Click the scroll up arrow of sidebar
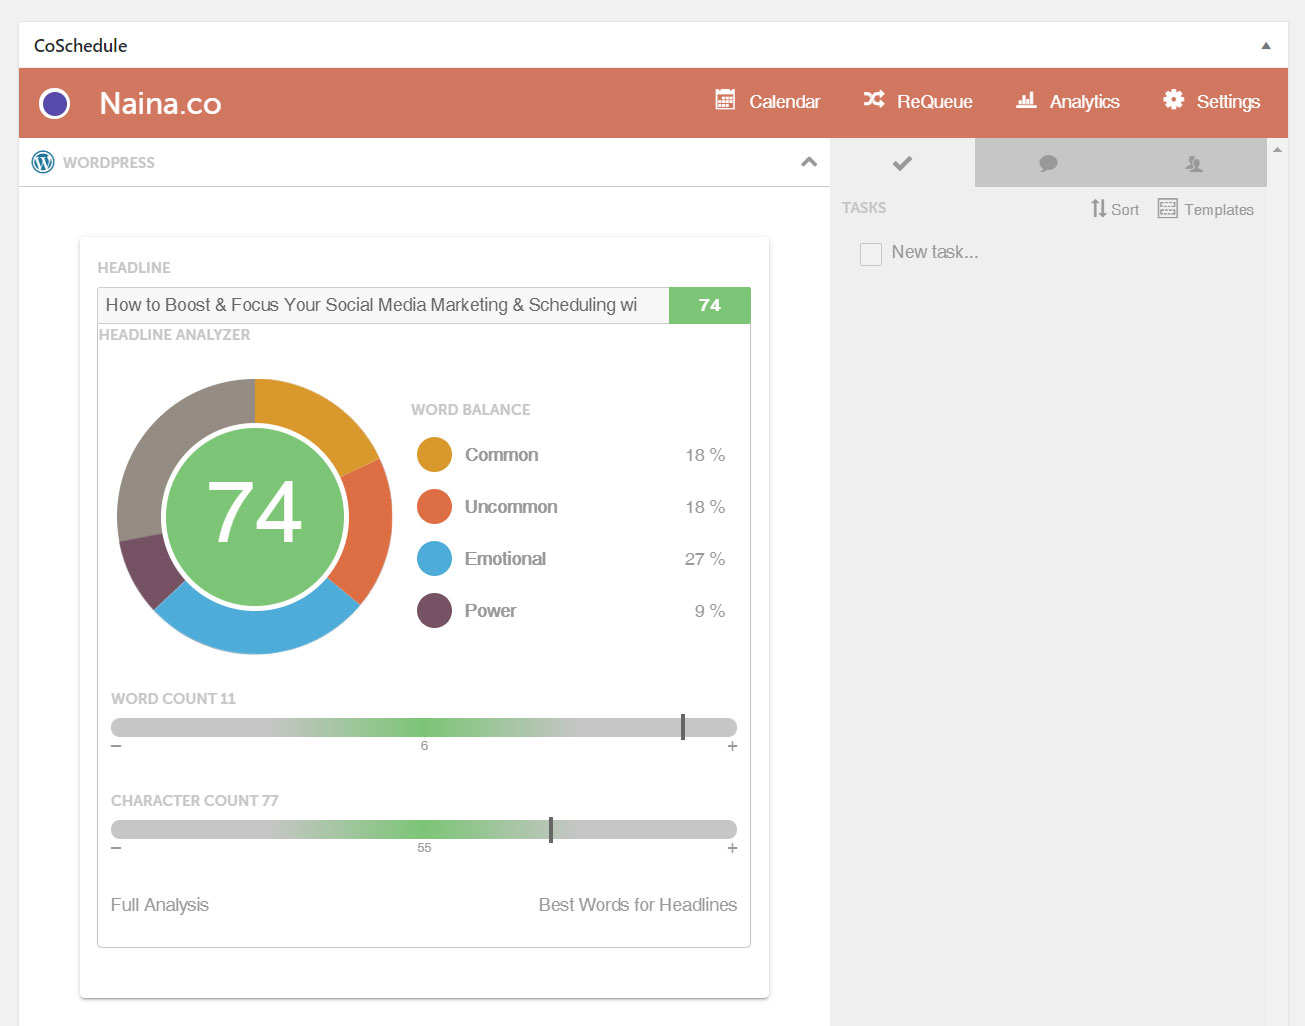The height and width of the screenshot is (1026, 1305). (1277, 149)
